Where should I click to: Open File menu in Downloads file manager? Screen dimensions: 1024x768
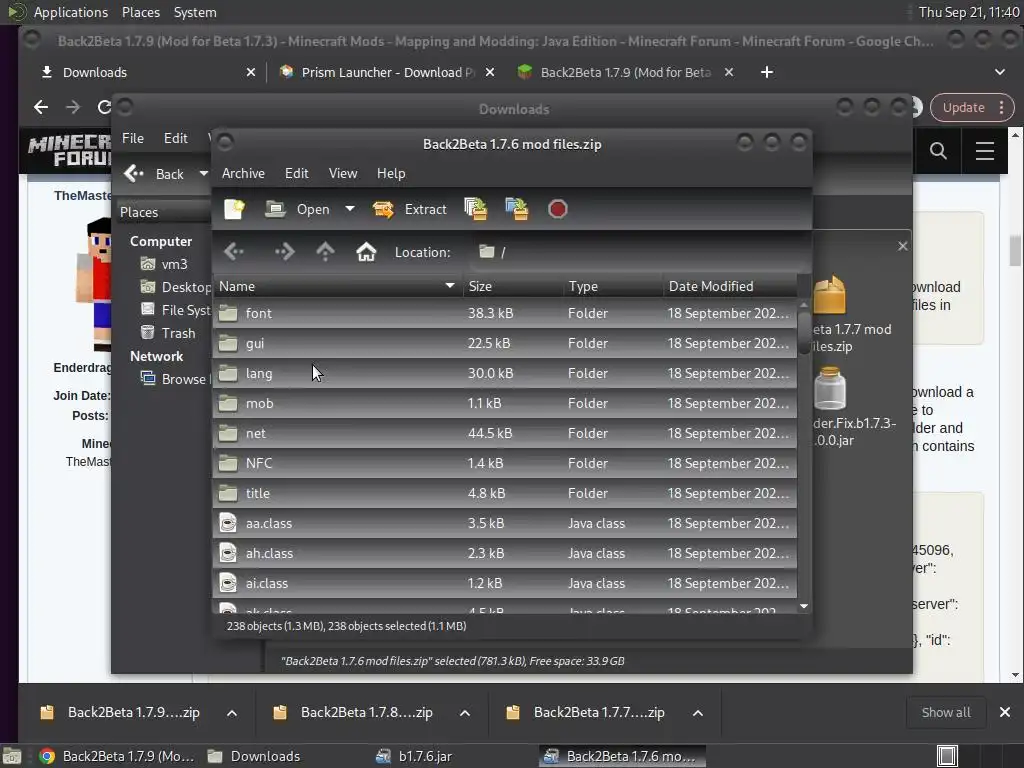pyautogui.click(x=133, y=138)
